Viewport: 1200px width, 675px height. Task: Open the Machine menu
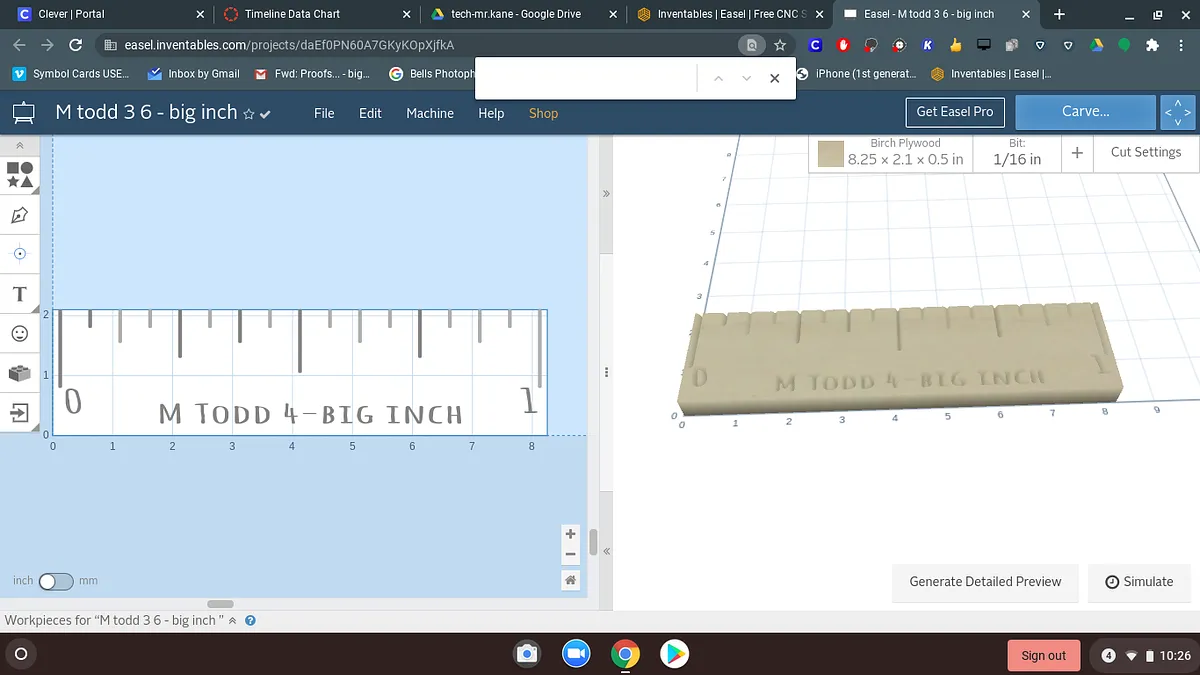pos(430,113)
